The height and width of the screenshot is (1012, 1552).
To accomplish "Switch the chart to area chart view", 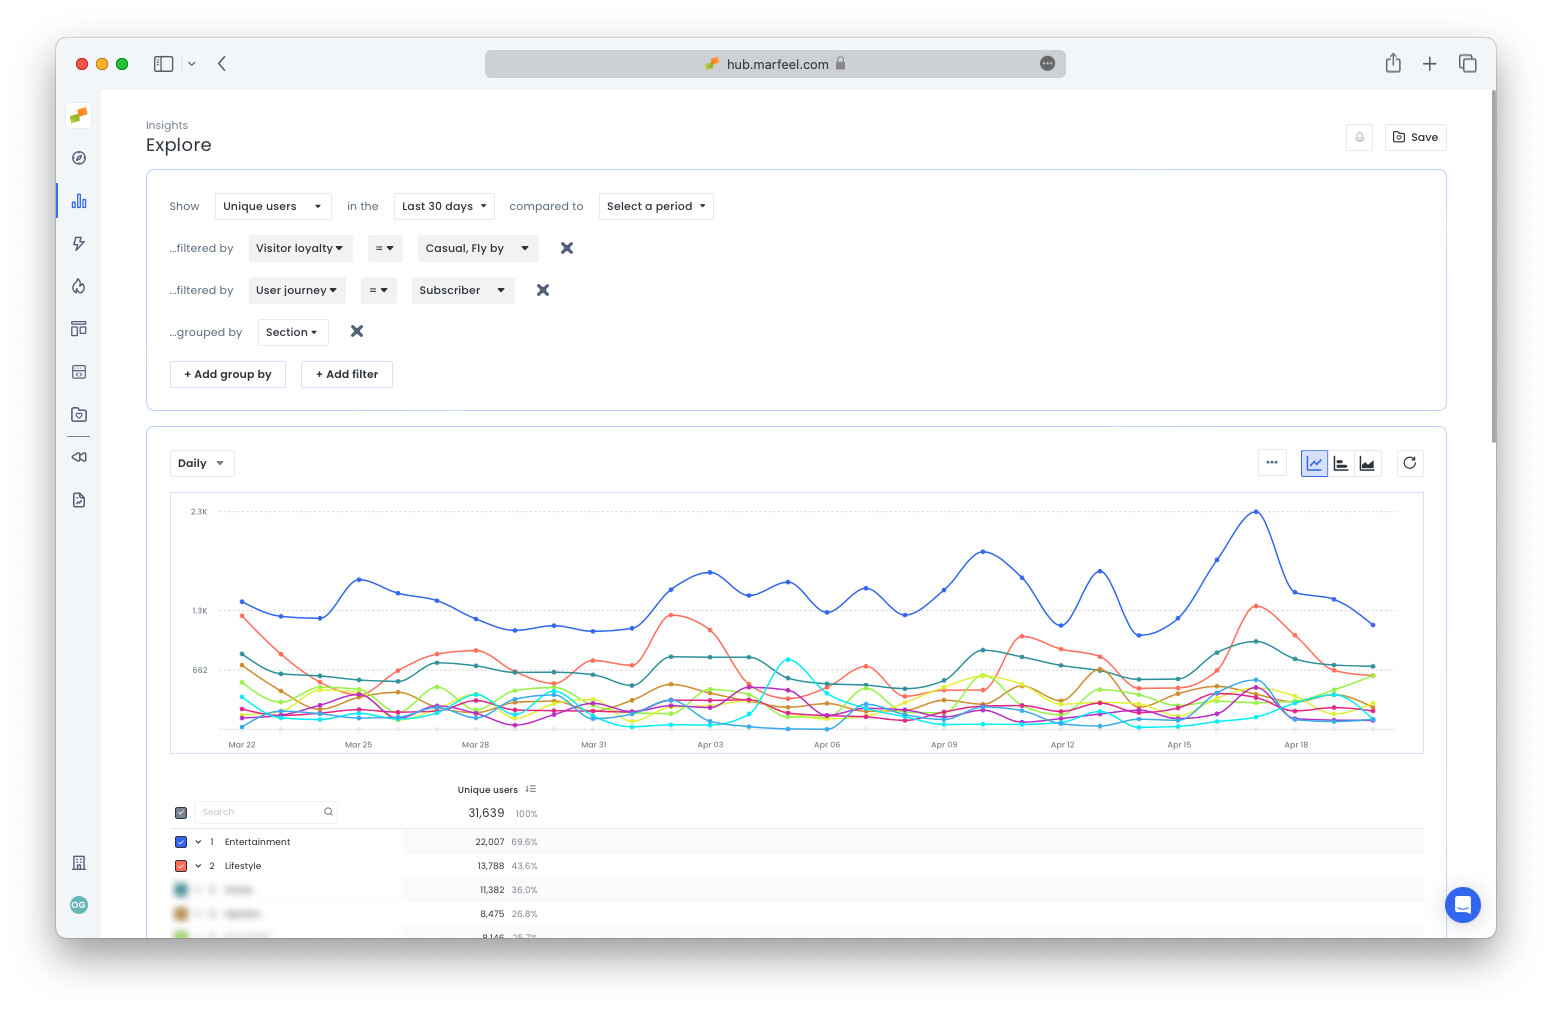I will pos(1368,463).
